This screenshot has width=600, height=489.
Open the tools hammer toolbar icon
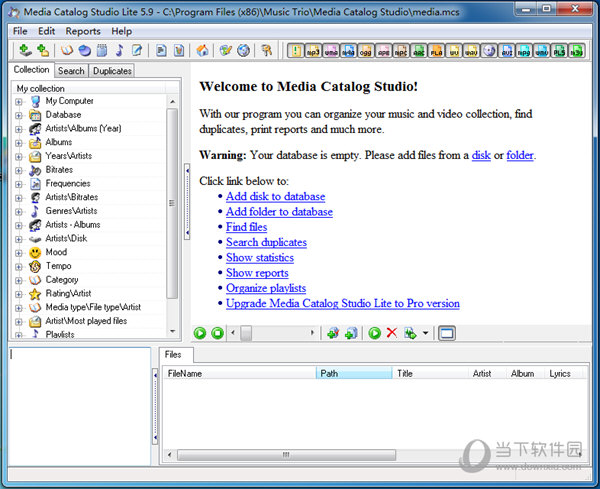click(x=266, y=50)
